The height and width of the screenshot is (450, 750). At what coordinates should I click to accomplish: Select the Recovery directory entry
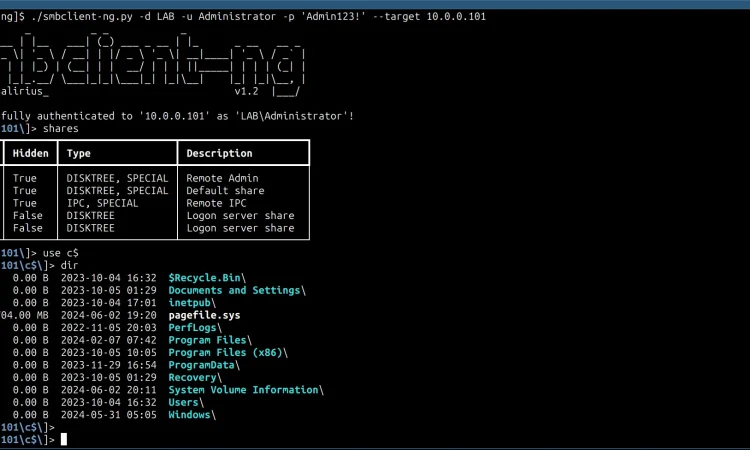[195, 377]
